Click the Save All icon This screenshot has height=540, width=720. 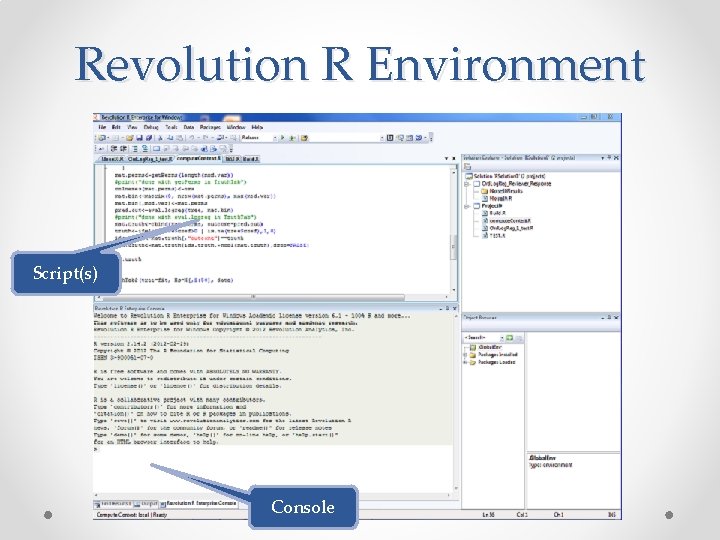149,138
